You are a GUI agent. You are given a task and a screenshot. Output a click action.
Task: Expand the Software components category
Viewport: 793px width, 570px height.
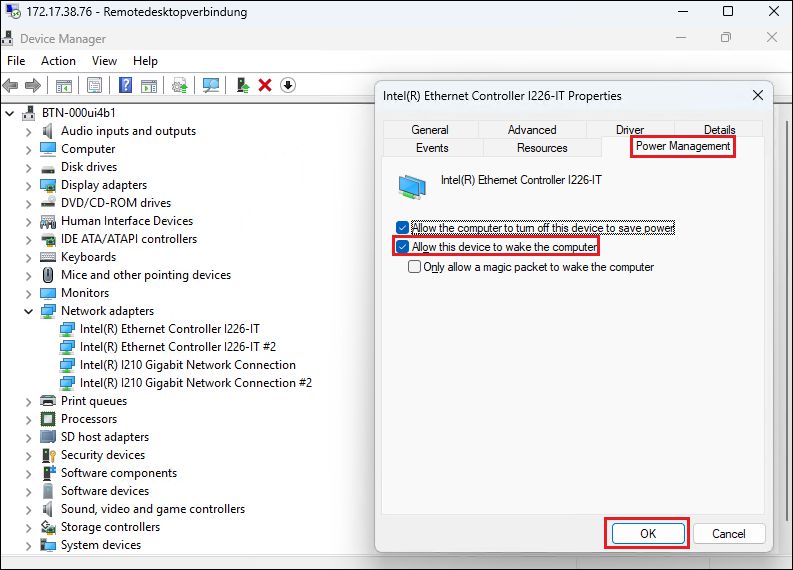pos(29,473)
